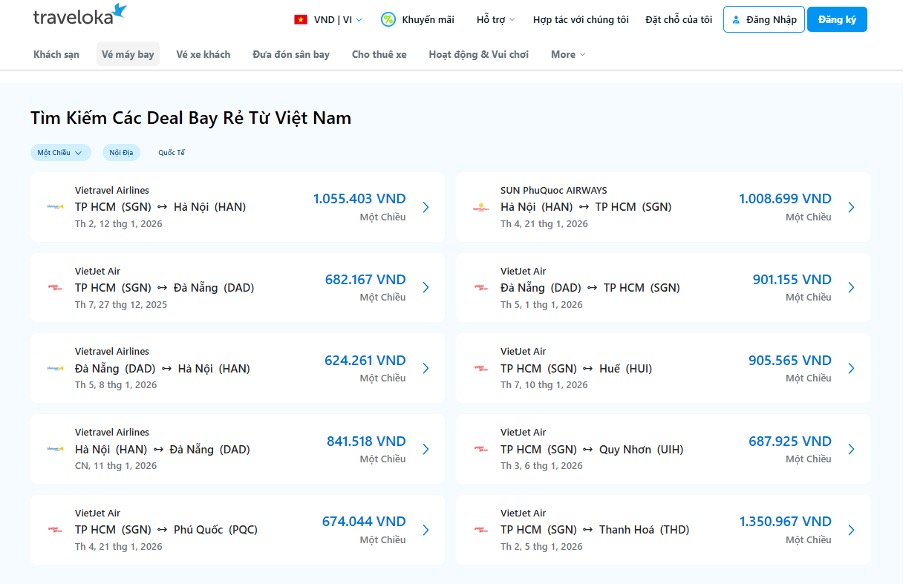The height and width of the screenshot is (584, 904).
Task: Select the Vé xe khách tab
Action: tap(203, 54)
